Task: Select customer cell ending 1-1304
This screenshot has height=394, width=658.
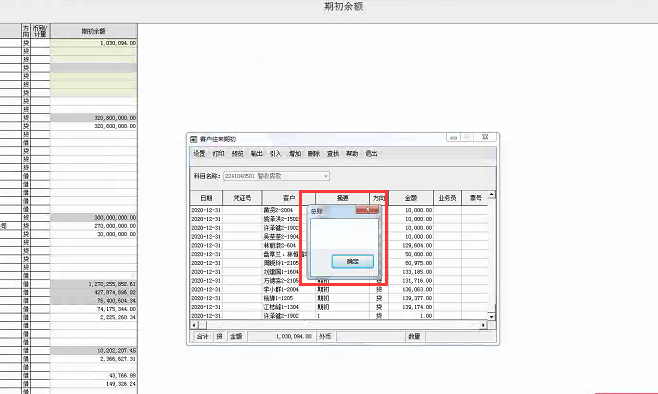Action: (x=289, y=307)
